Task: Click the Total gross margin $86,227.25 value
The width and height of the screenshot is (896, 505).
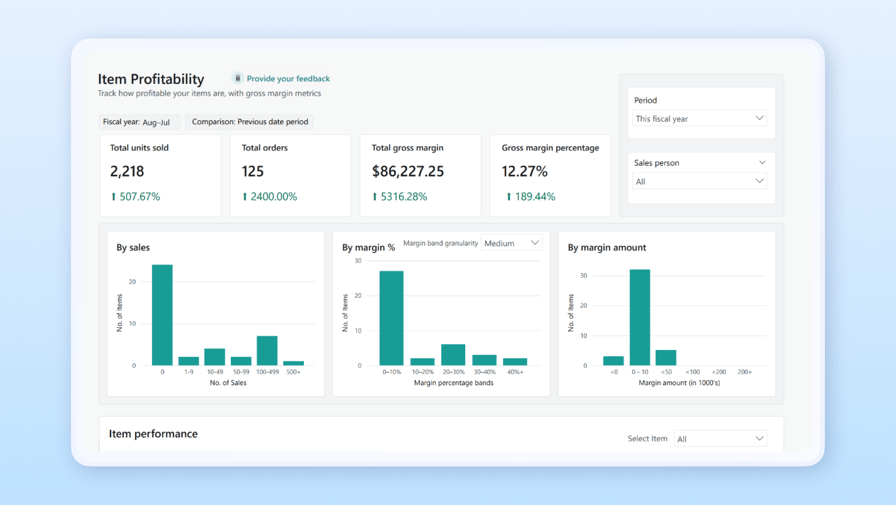Action: click(408, 171)
